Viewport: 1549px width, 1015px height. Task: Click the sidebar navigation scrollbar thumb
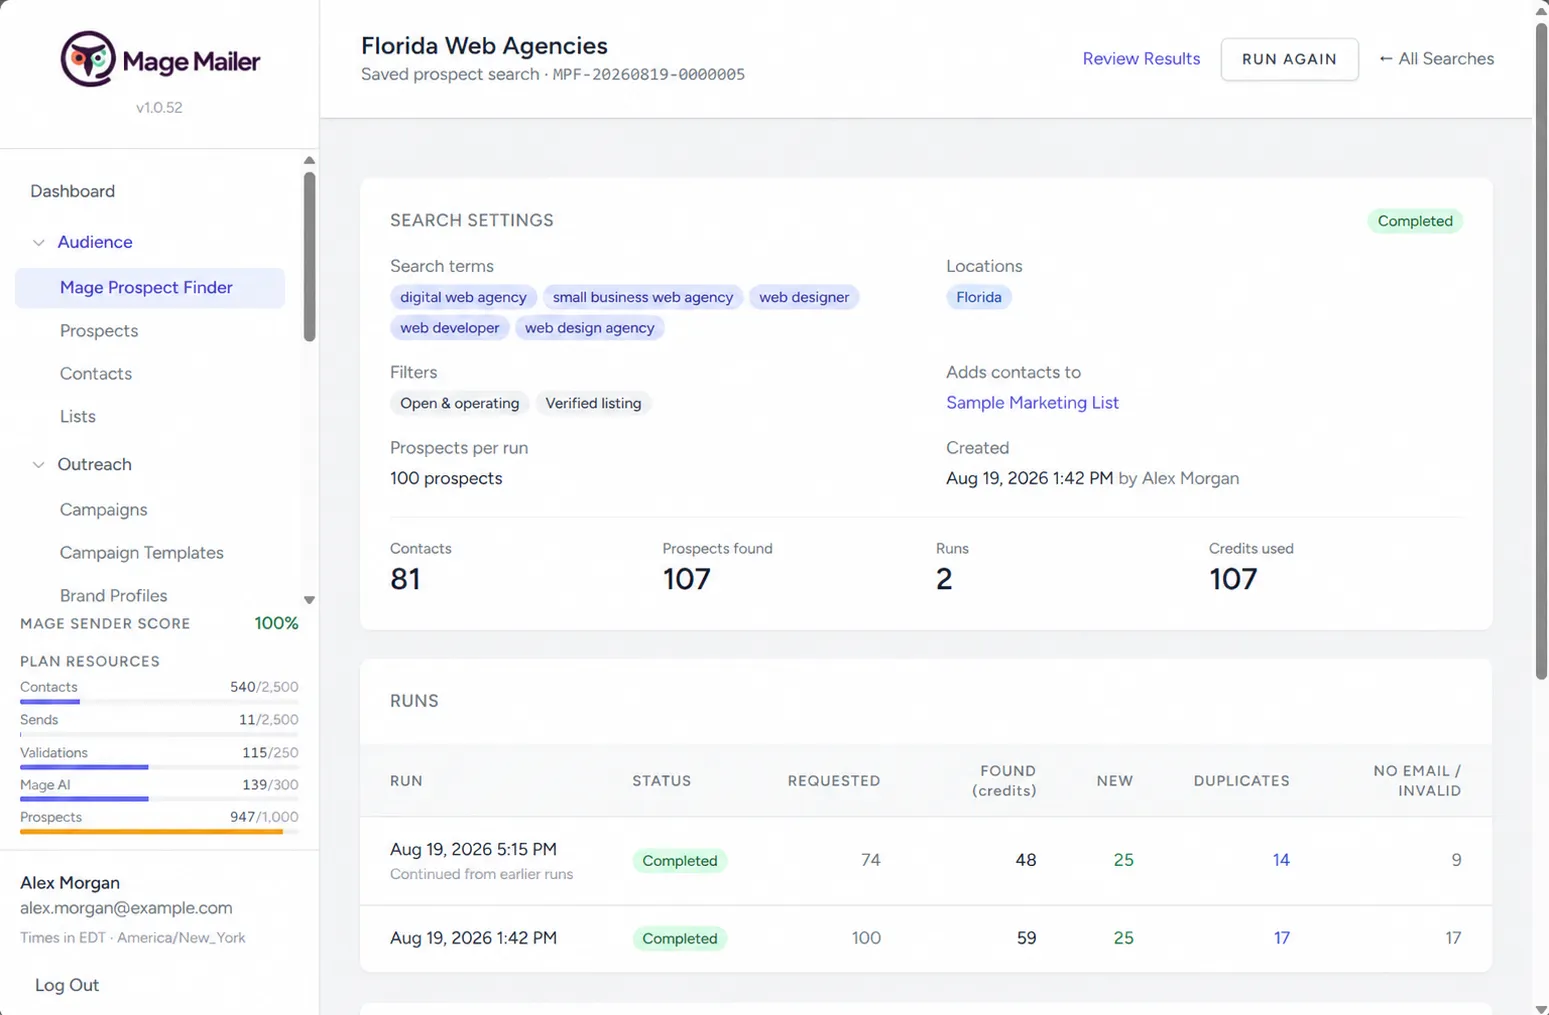point(309,257)
